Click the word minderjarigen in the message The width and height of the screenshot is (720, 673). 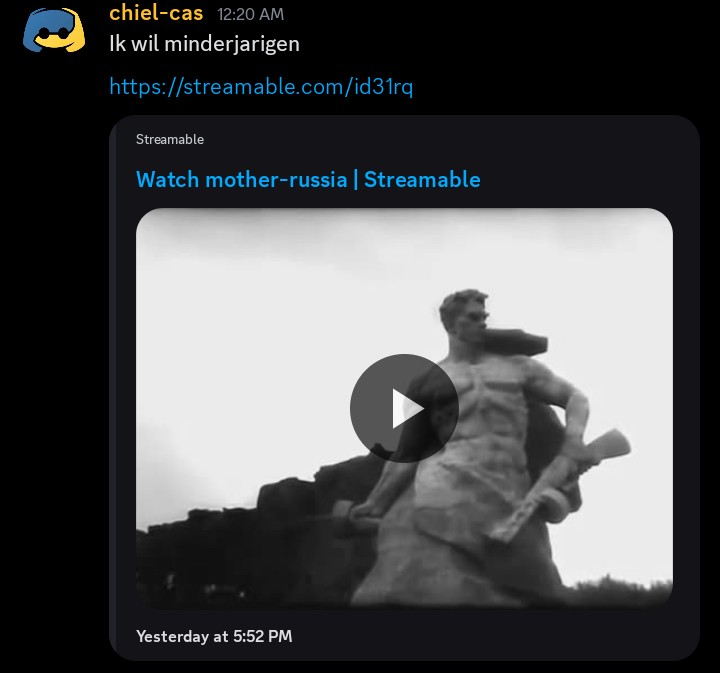(x=232, y=45)
